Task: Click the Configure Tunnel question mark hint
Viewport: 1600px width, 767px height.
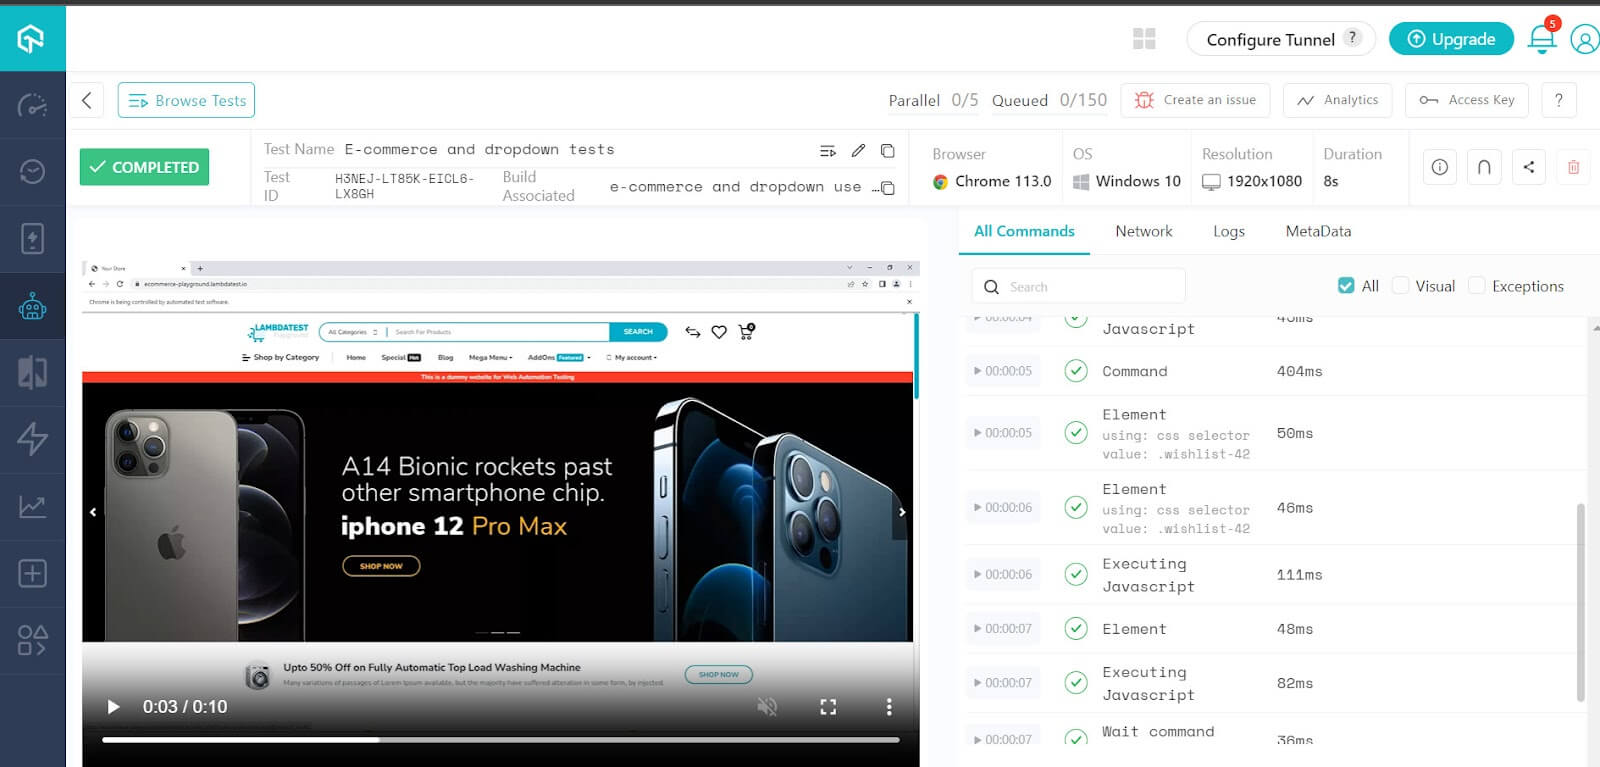Action: 1352,37
